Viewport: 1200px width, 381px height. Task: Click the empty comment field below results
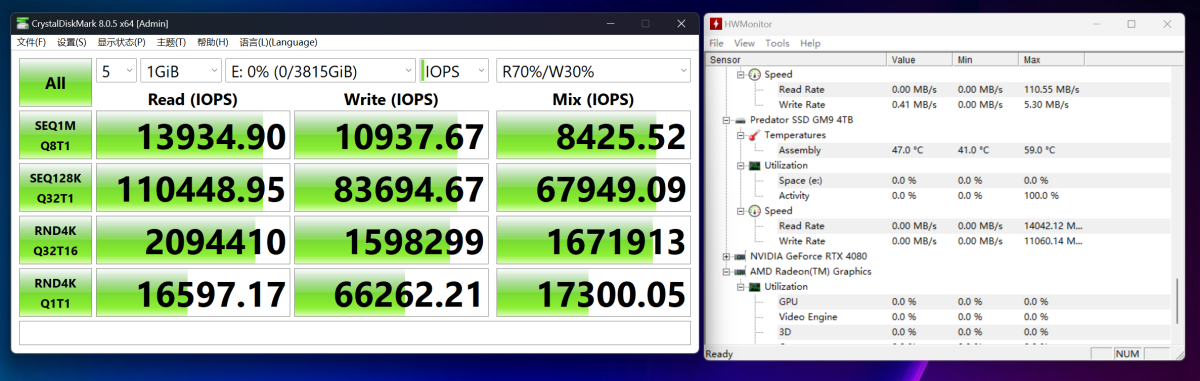point(355,332)
